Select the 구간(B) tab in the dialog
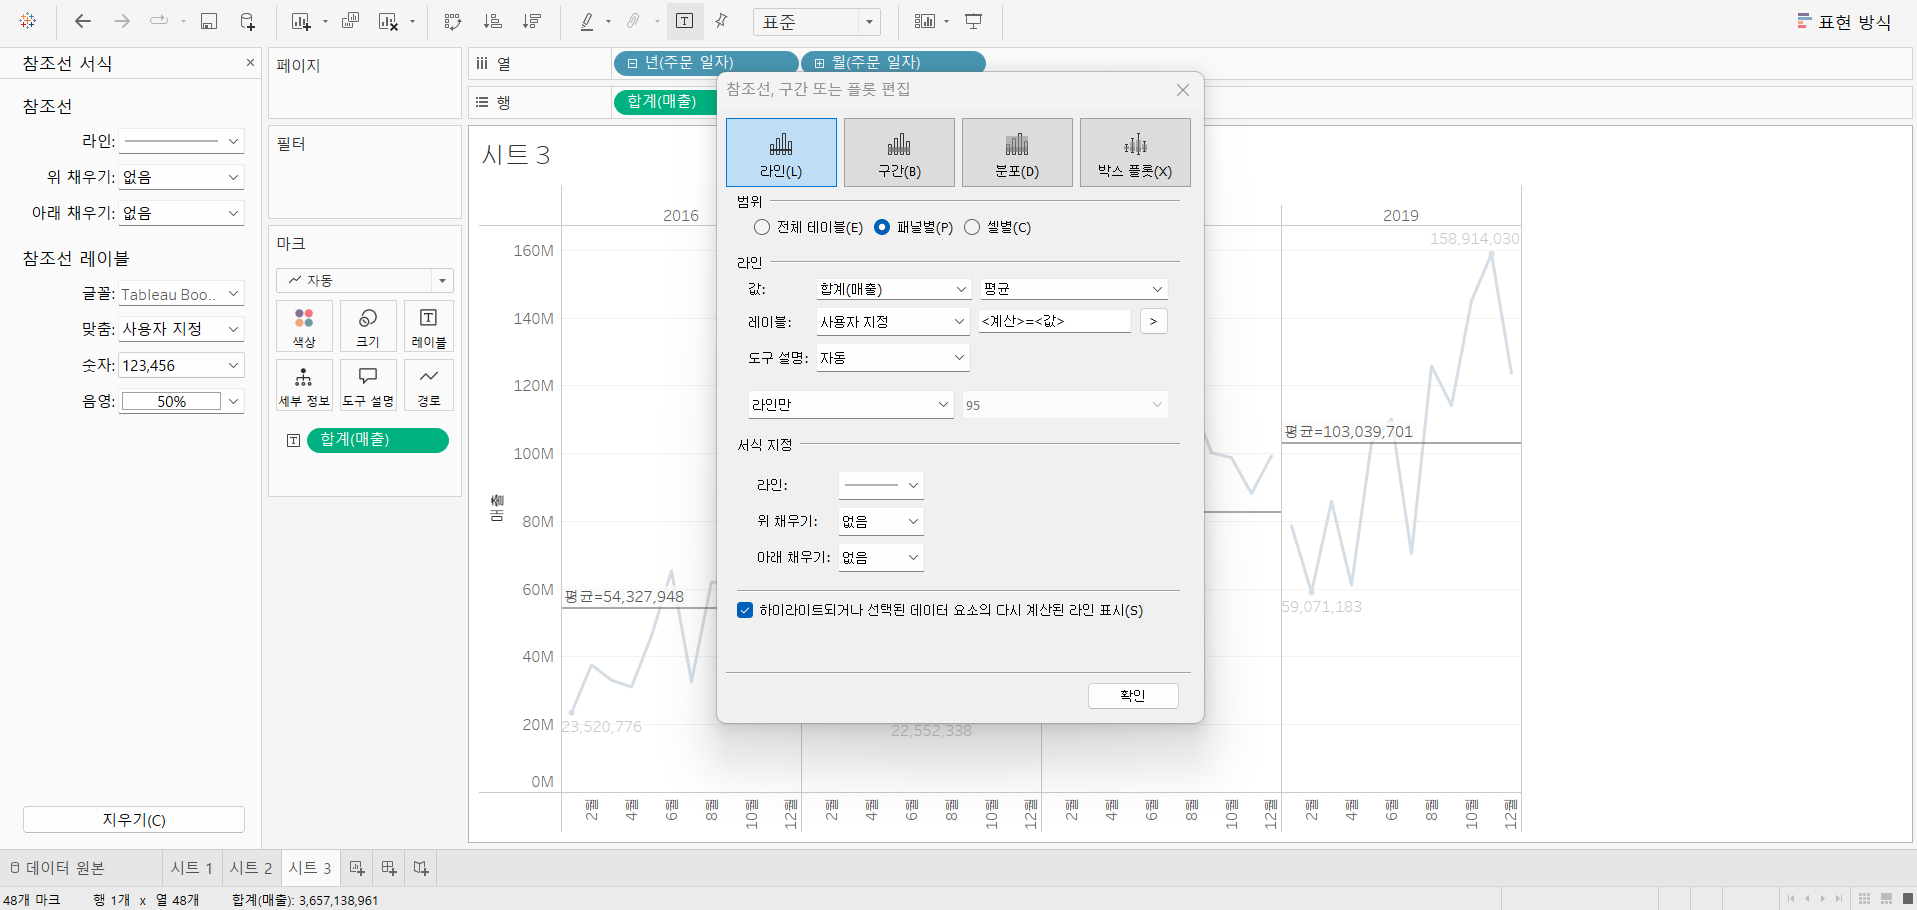 tap(899, 152)
